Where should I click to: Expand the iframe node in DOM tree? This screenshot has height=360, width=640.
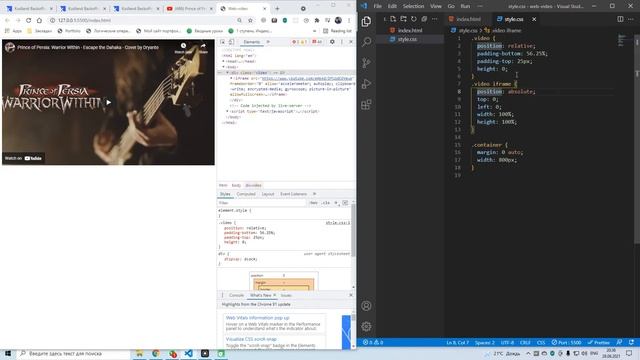coord(231,78)
